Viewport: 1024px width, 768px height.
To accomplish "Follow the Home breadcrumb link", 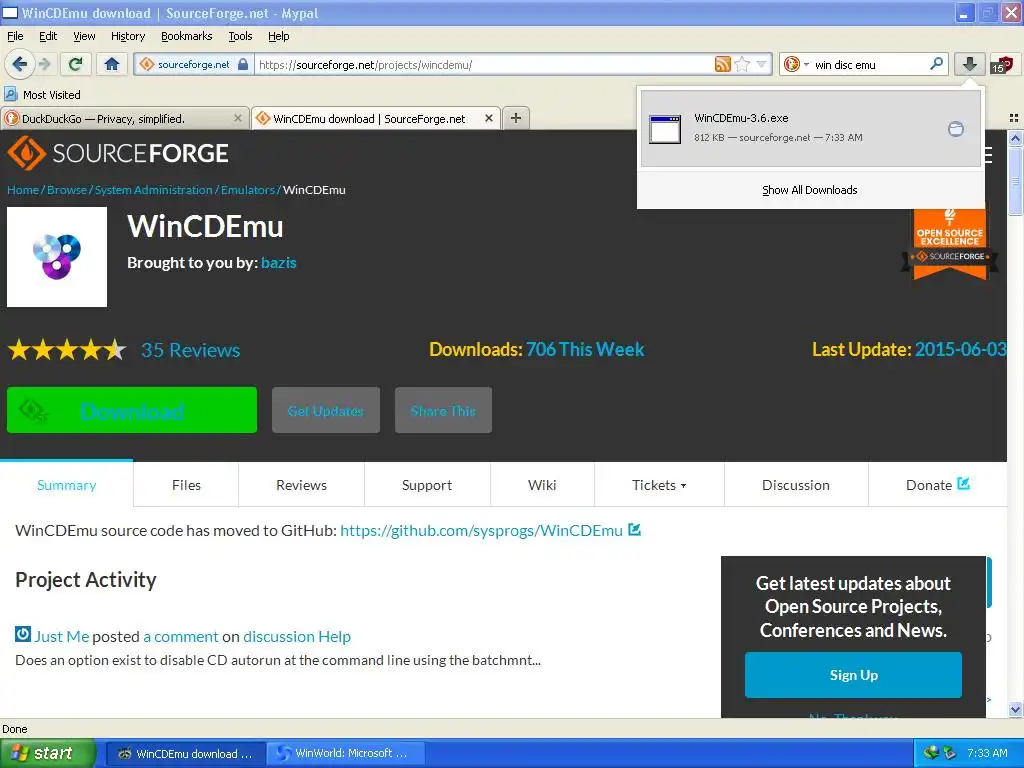I will pos(23,190).
